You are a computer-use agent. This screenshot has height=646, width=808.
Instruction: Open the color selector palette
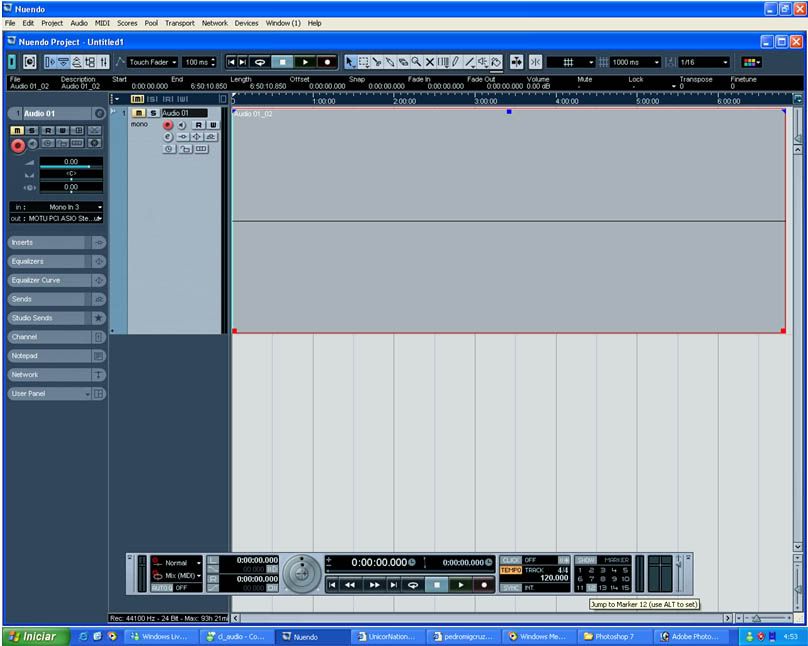751,62
